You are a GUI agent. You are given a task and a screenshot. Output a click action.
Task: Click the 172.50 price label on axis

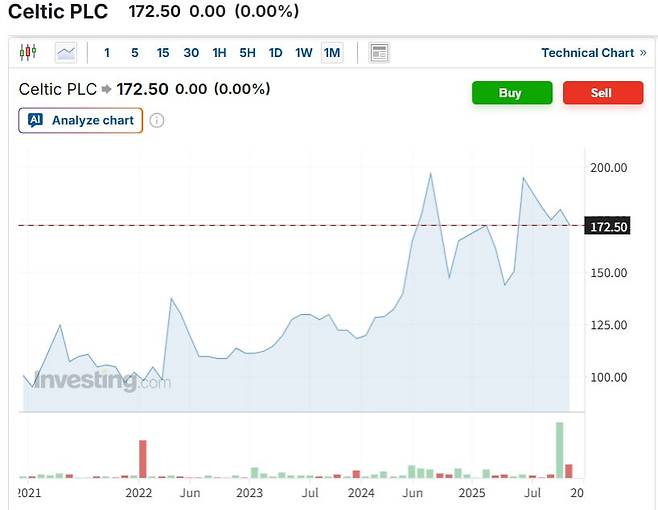point(608,227)
